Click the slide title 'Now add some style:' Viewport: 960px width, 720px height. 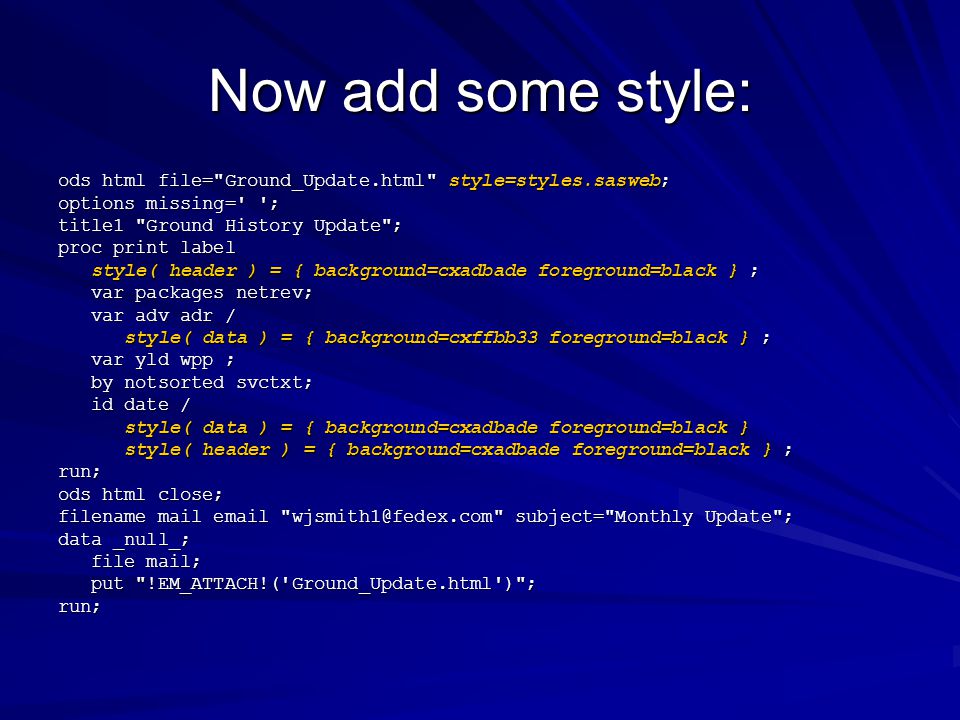480,92
